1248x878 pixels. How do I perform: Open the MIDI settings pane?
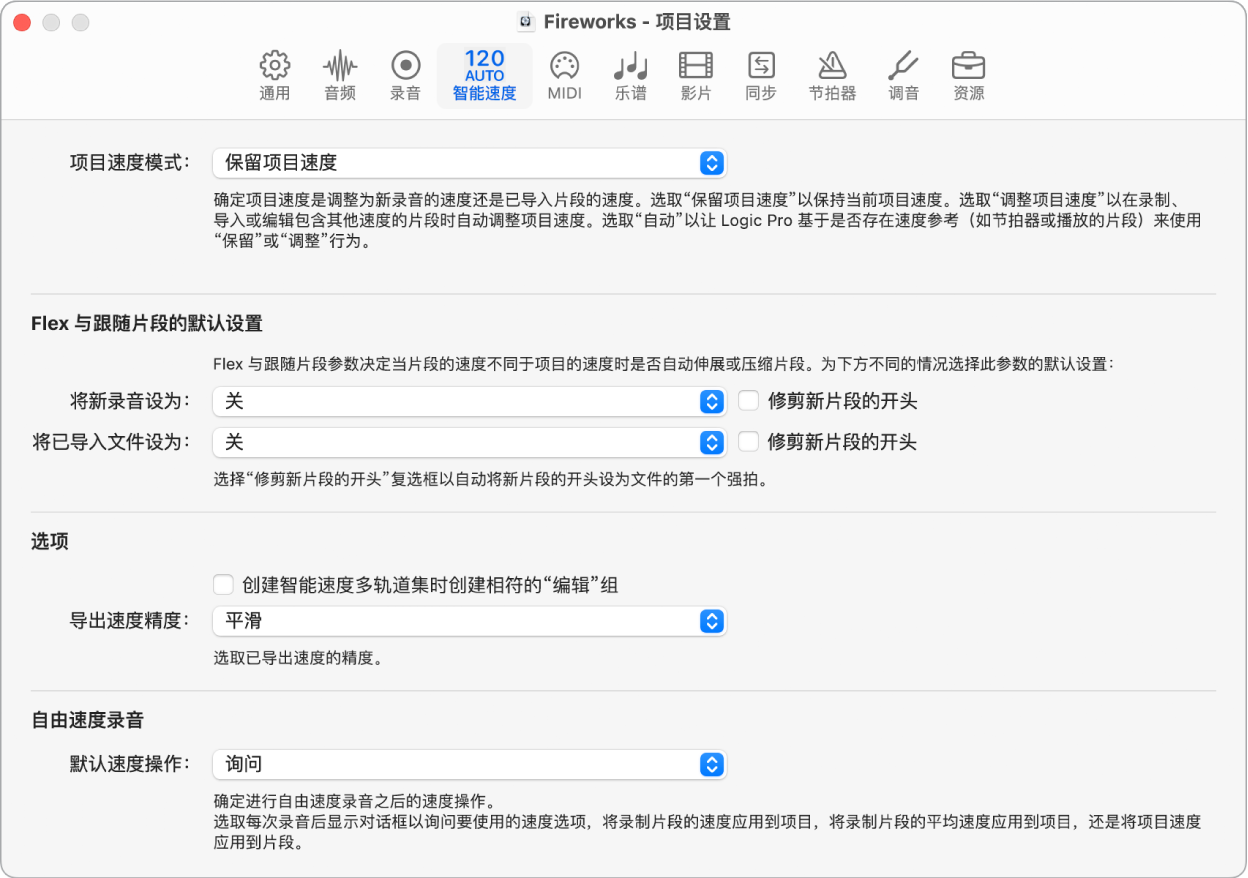(565, 77)
